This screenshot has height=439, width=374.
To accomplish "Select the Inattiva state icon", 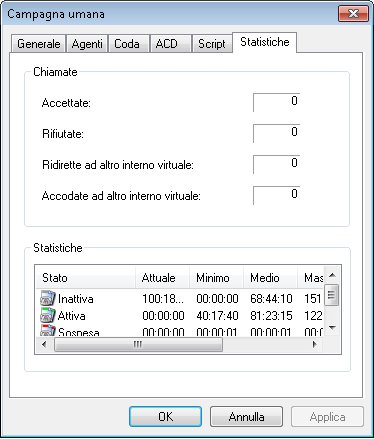I will click(47, 298).
